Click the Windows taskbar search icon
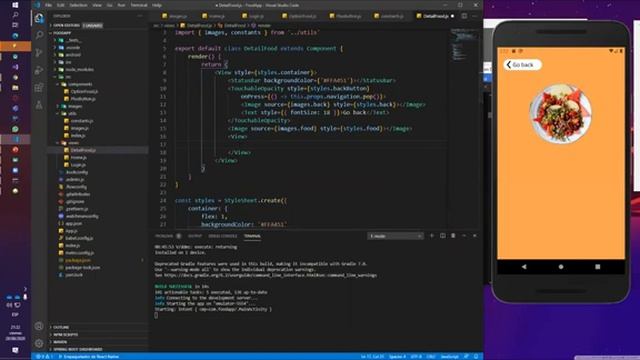 click(x=15, y=15)
